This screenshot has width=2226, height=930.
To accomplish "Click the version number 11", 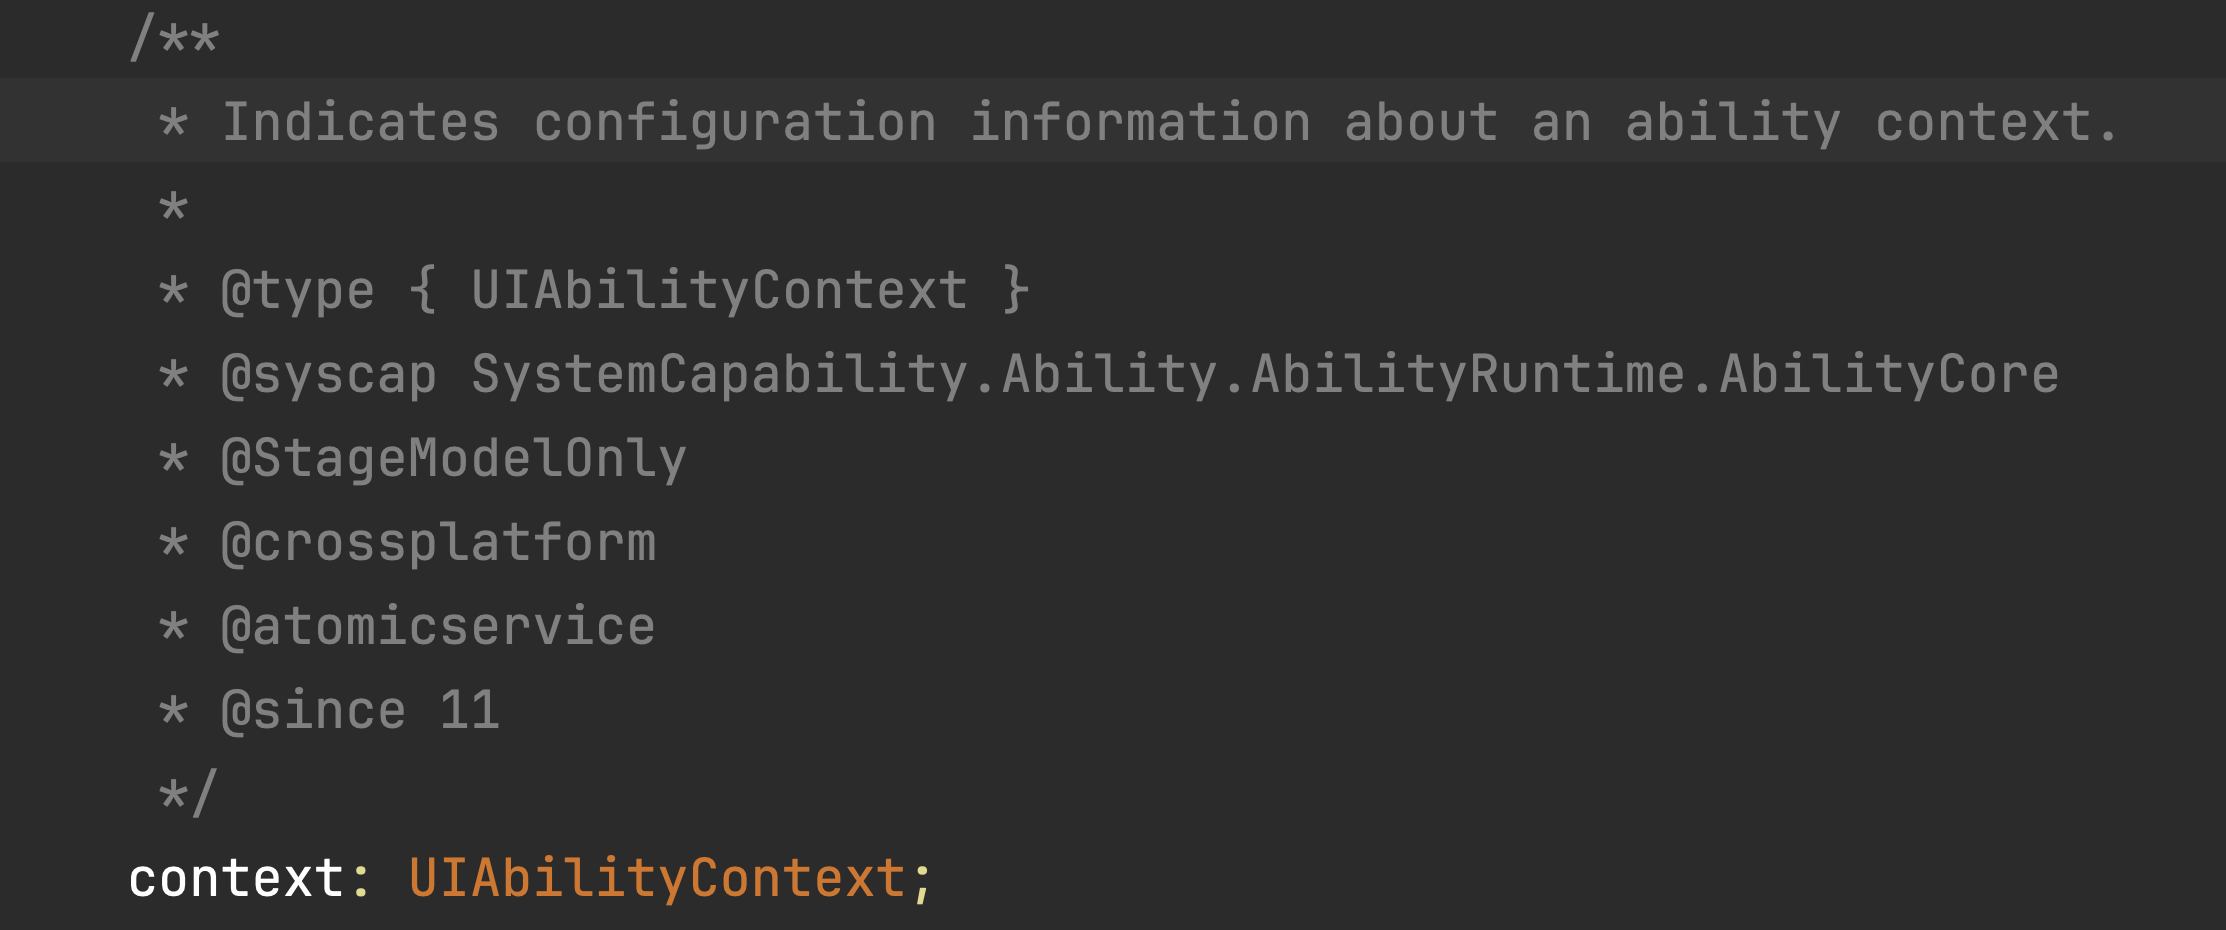I will tap(470, 711).
